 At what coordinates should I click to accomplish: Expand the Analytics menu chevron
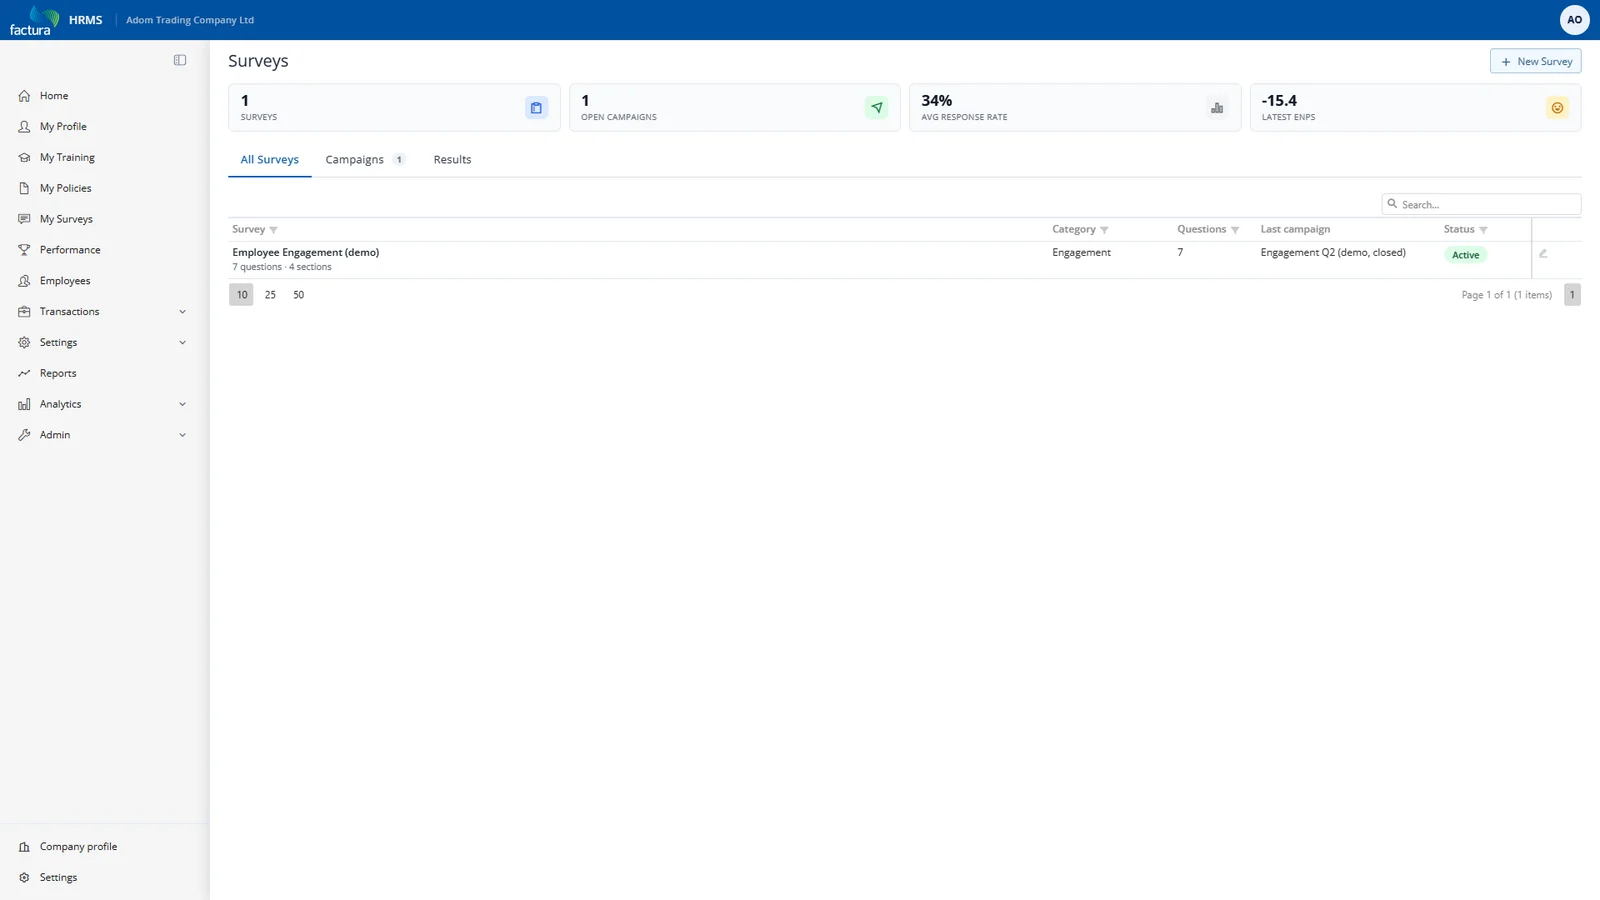click(182, 405)
